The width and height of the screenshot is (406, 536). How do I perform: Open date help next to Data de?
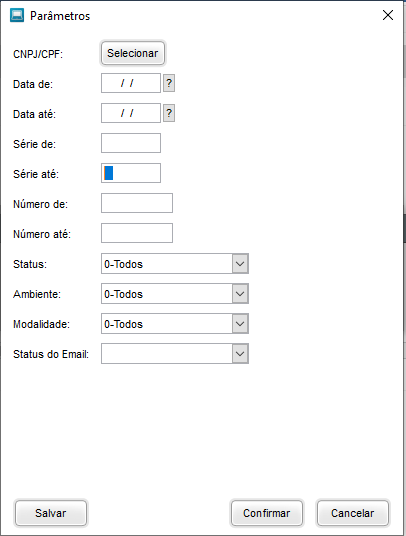(169, 83)
